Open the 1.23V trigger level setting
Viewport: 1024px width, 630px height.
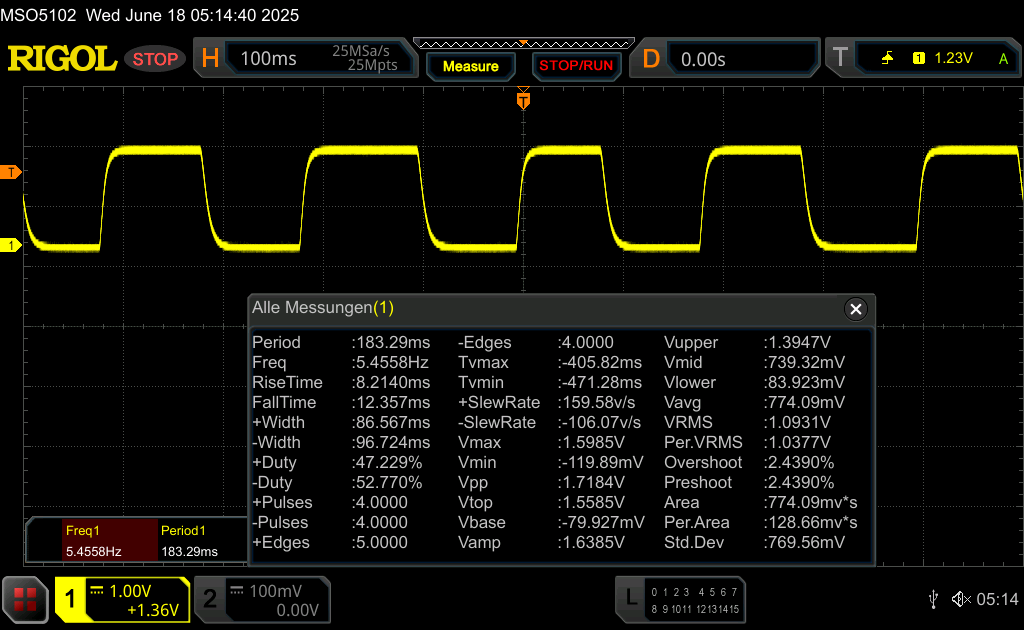click(x=952, y=59)
